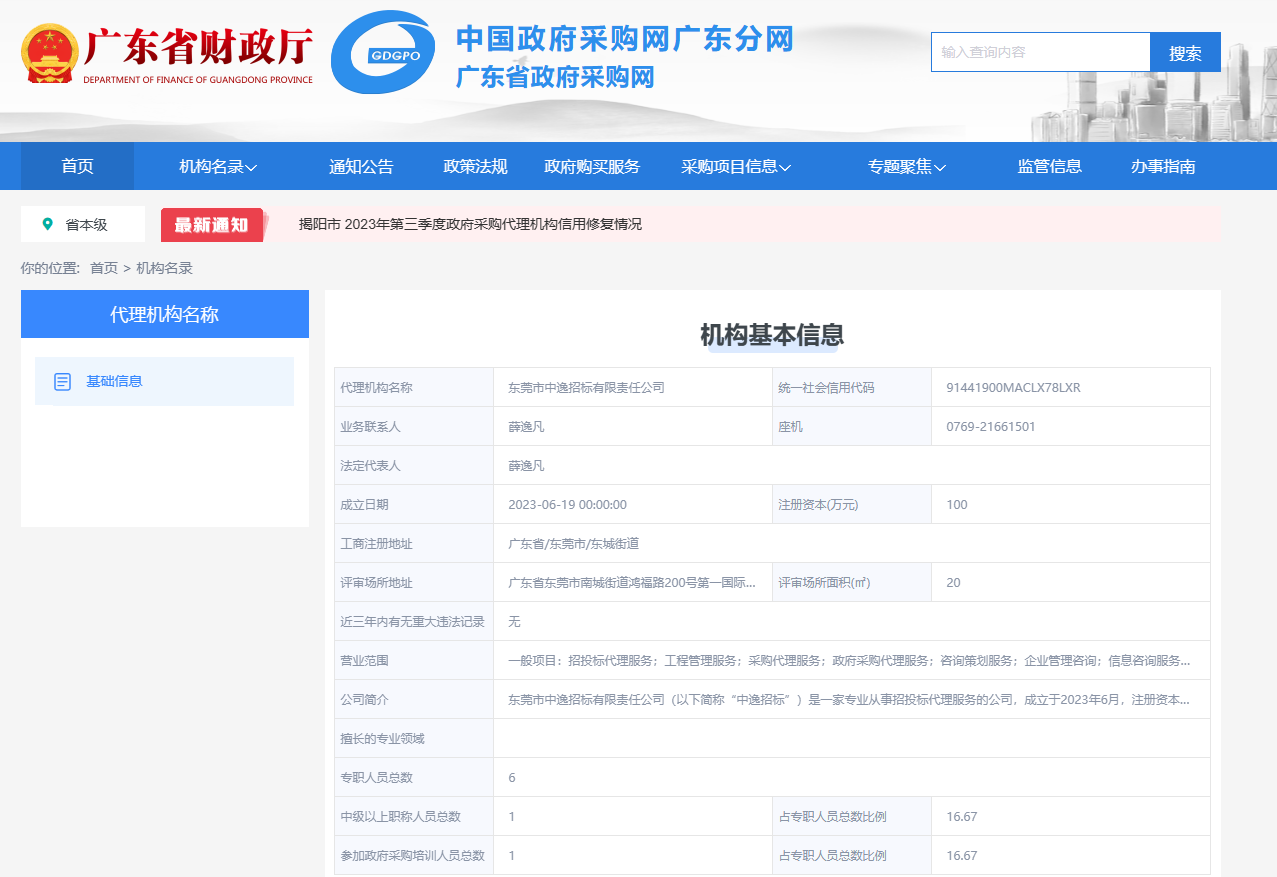
Task: Open the 通知公告 menu item
Action: tap(361, 167)
